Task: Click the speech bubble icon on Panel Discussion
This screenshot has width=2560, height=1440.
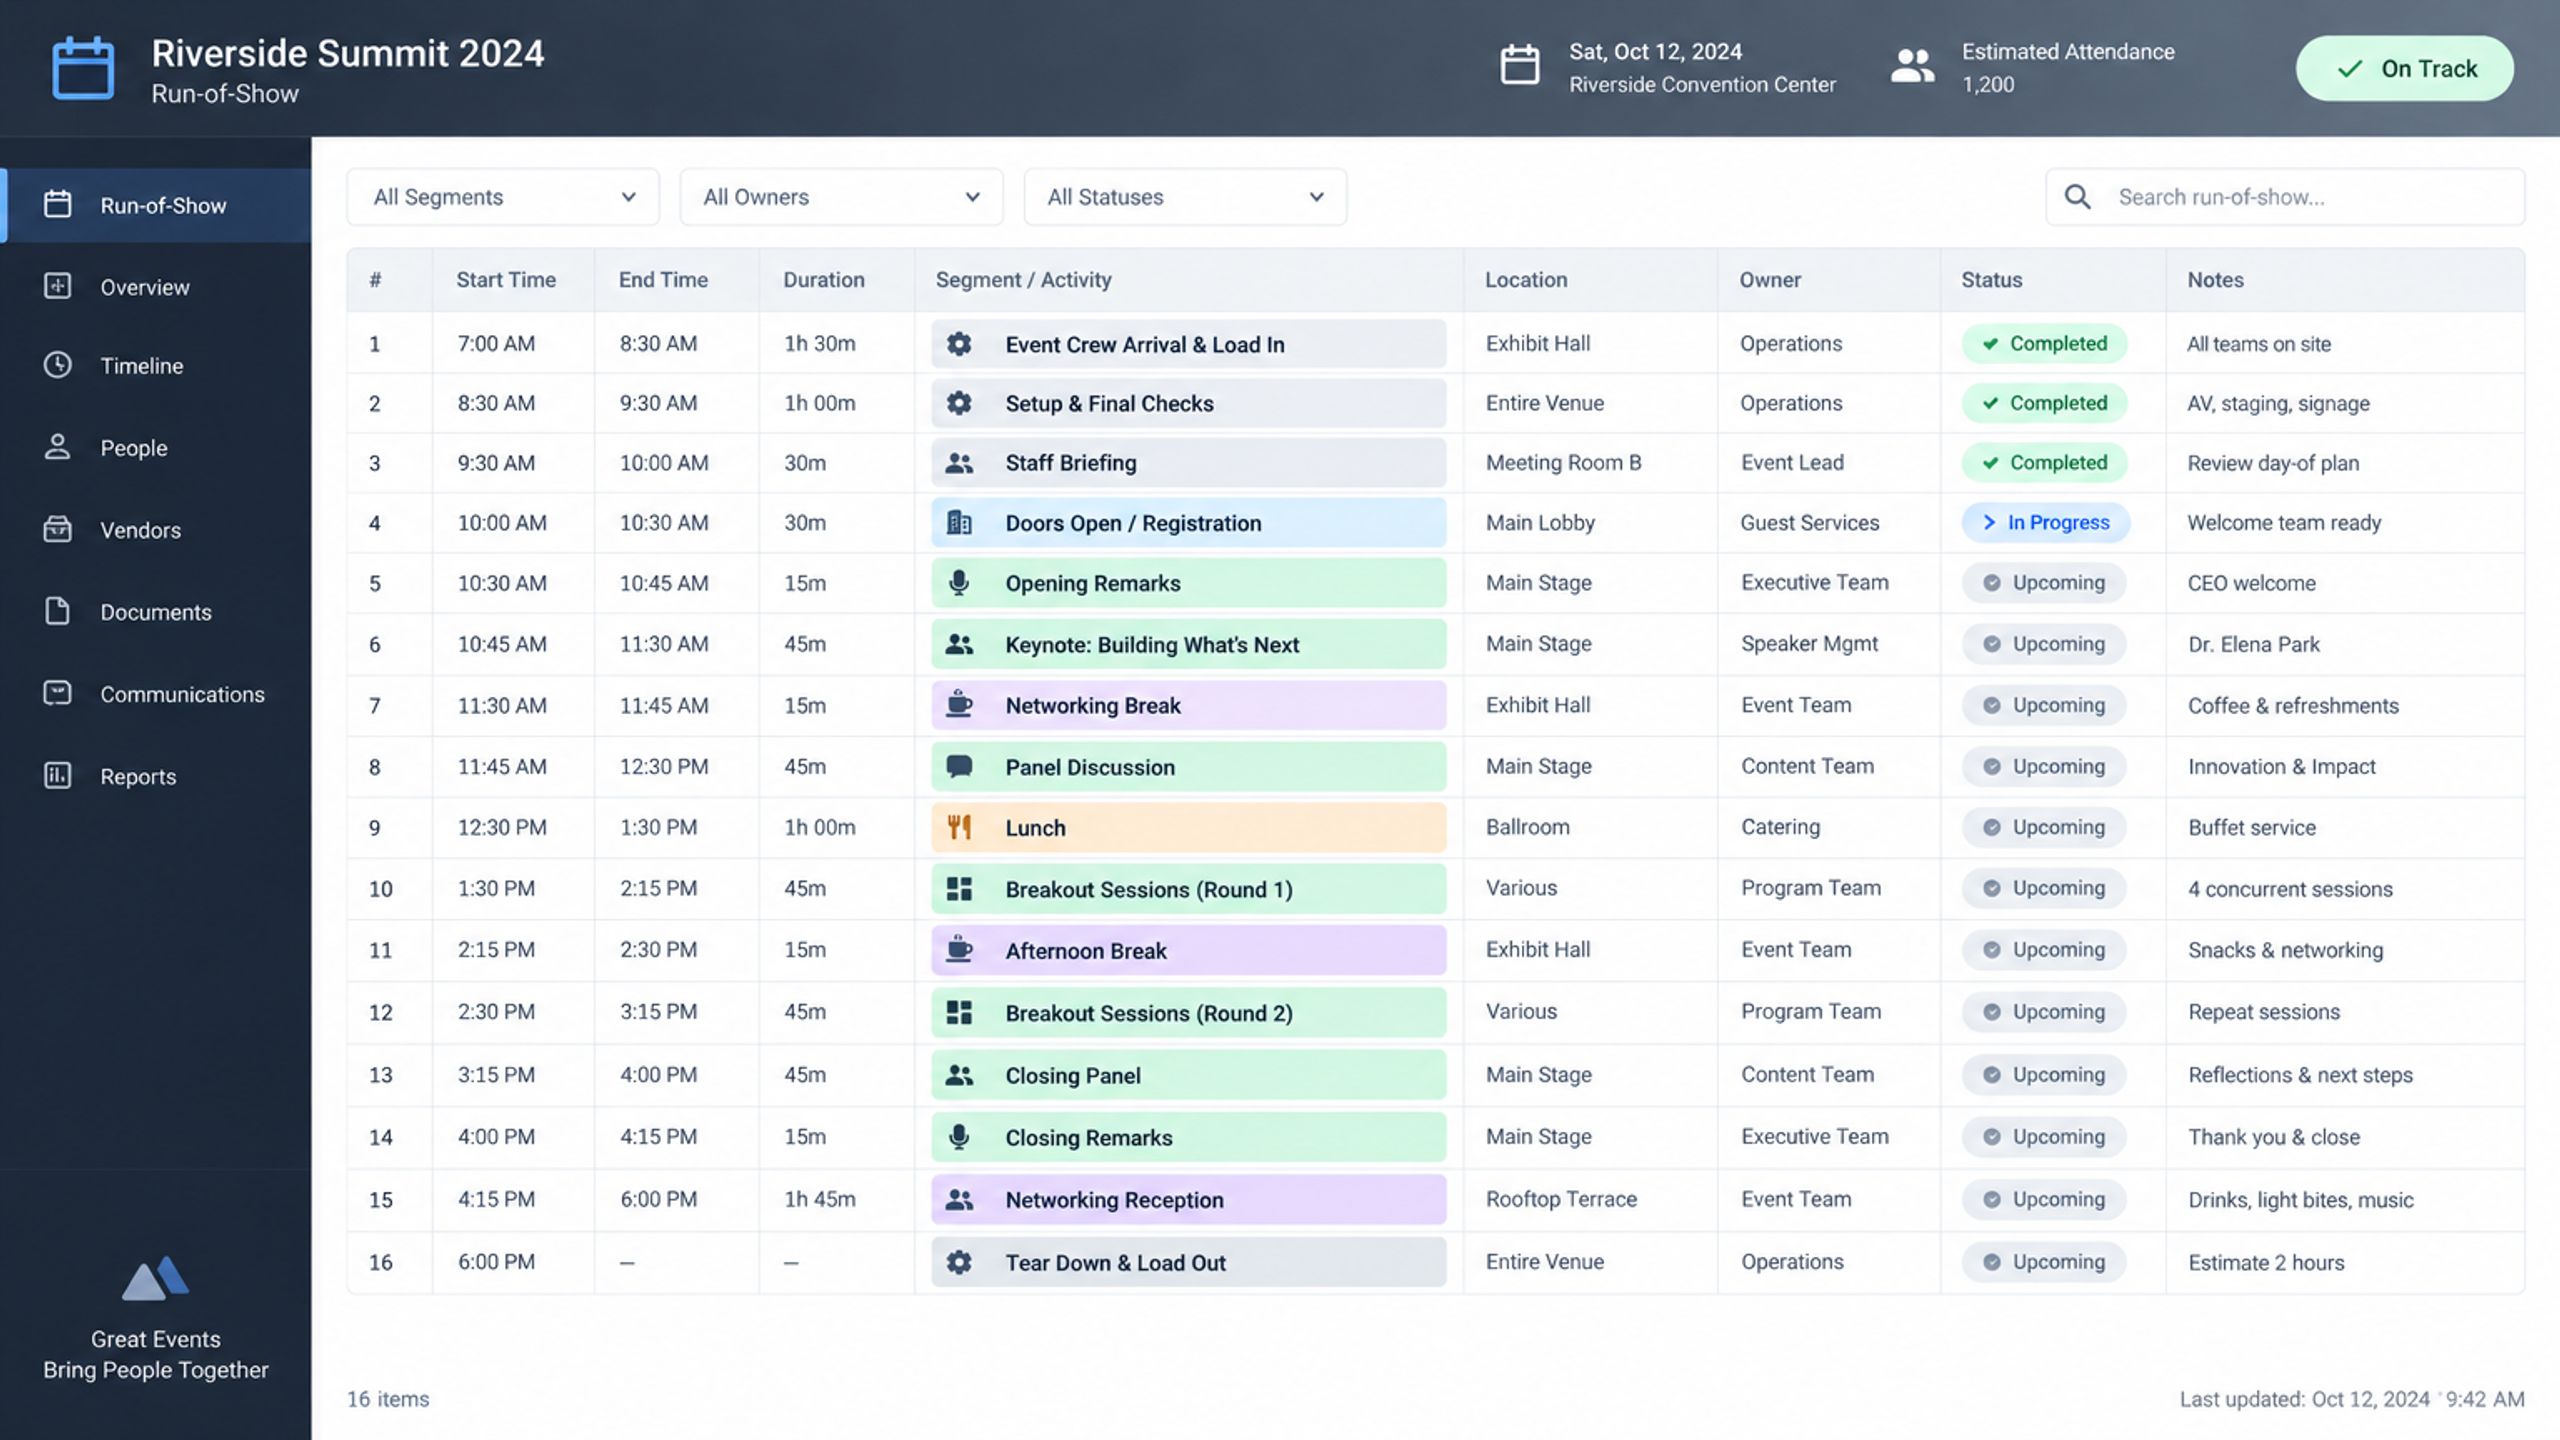Action: pos(959,767)
